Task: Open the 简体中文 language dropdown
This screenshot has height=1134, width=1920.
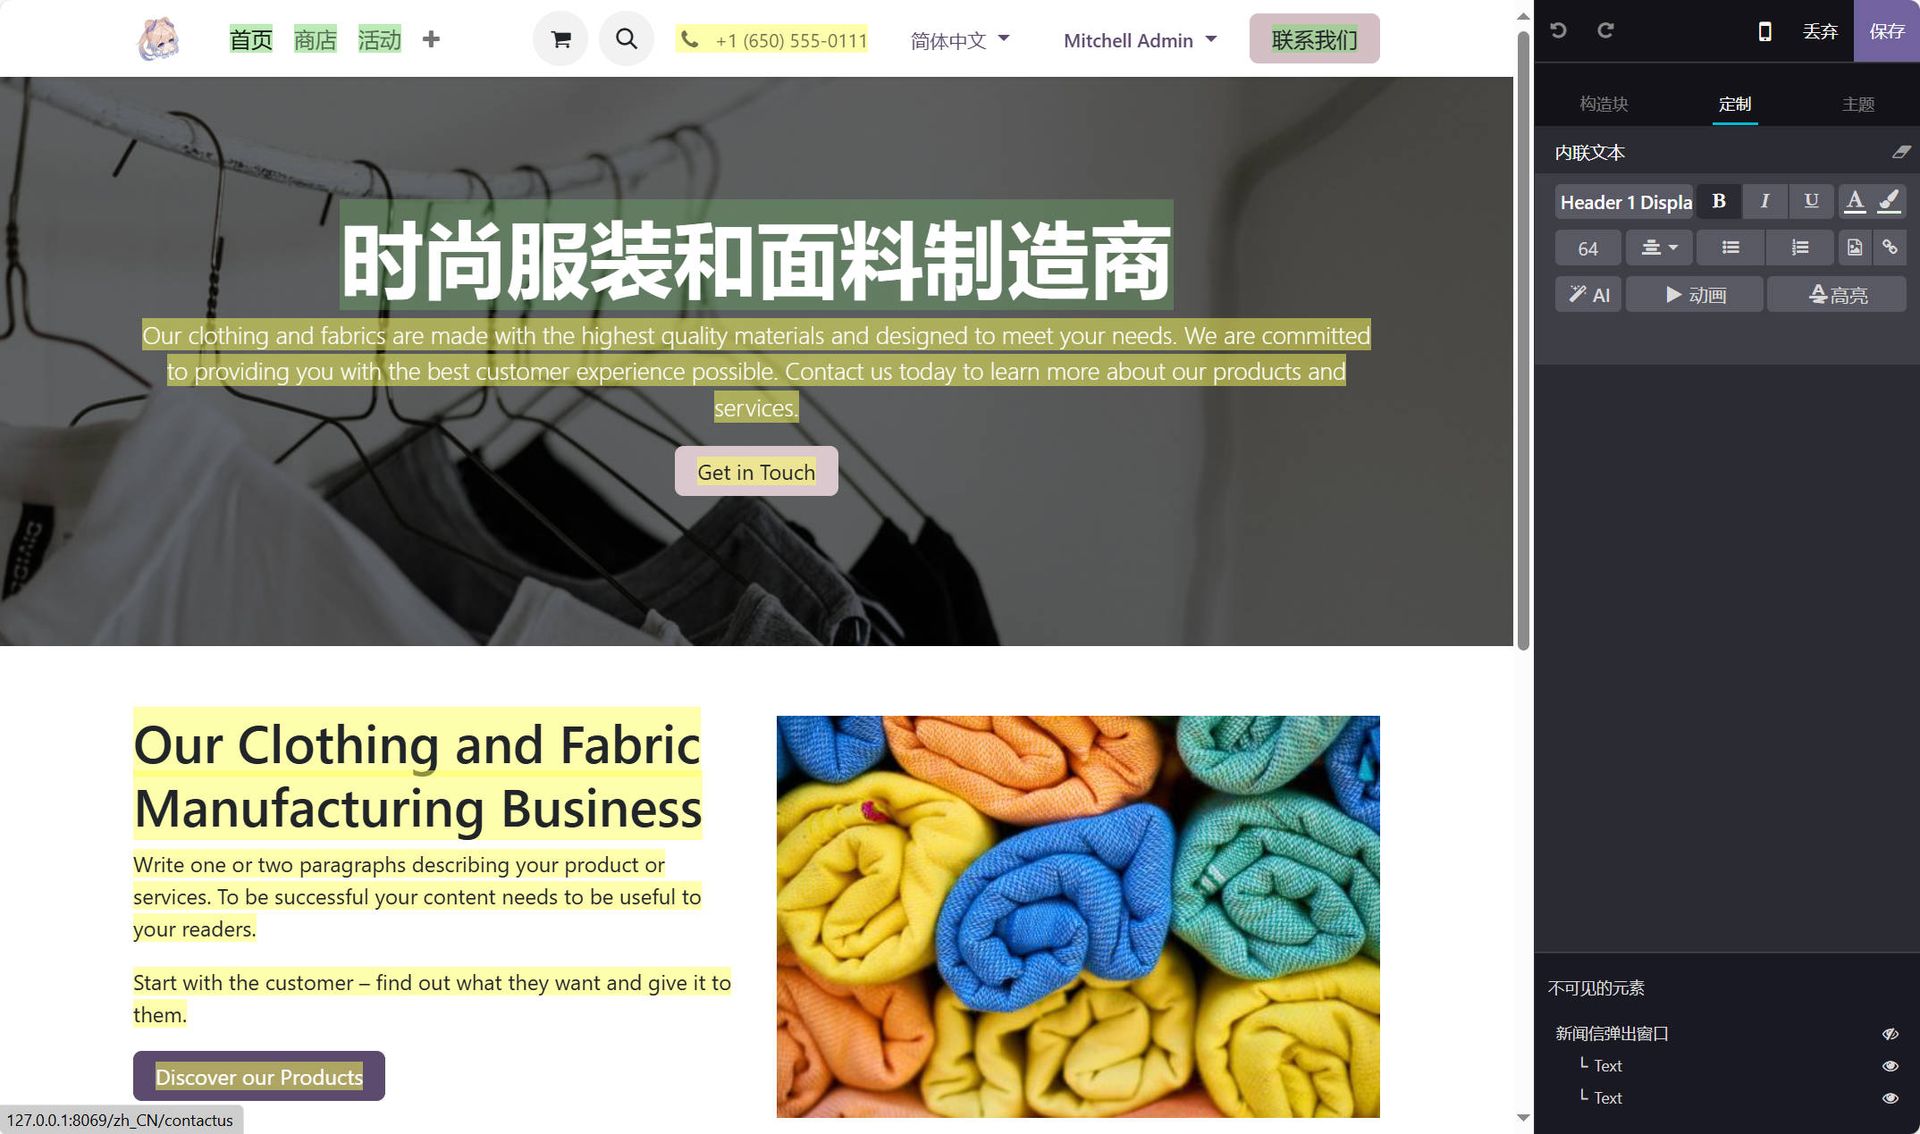Action: [960, 40]
